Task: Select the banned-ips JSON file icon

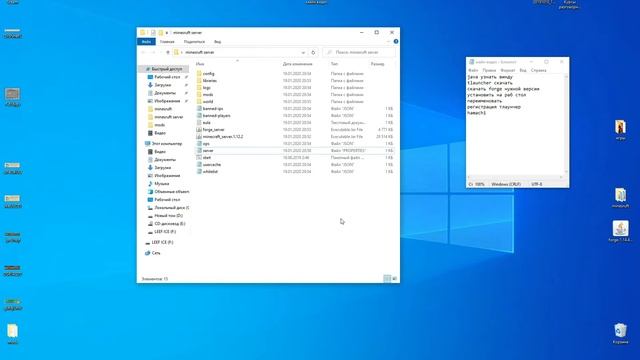Action: (x=199, y=109)
